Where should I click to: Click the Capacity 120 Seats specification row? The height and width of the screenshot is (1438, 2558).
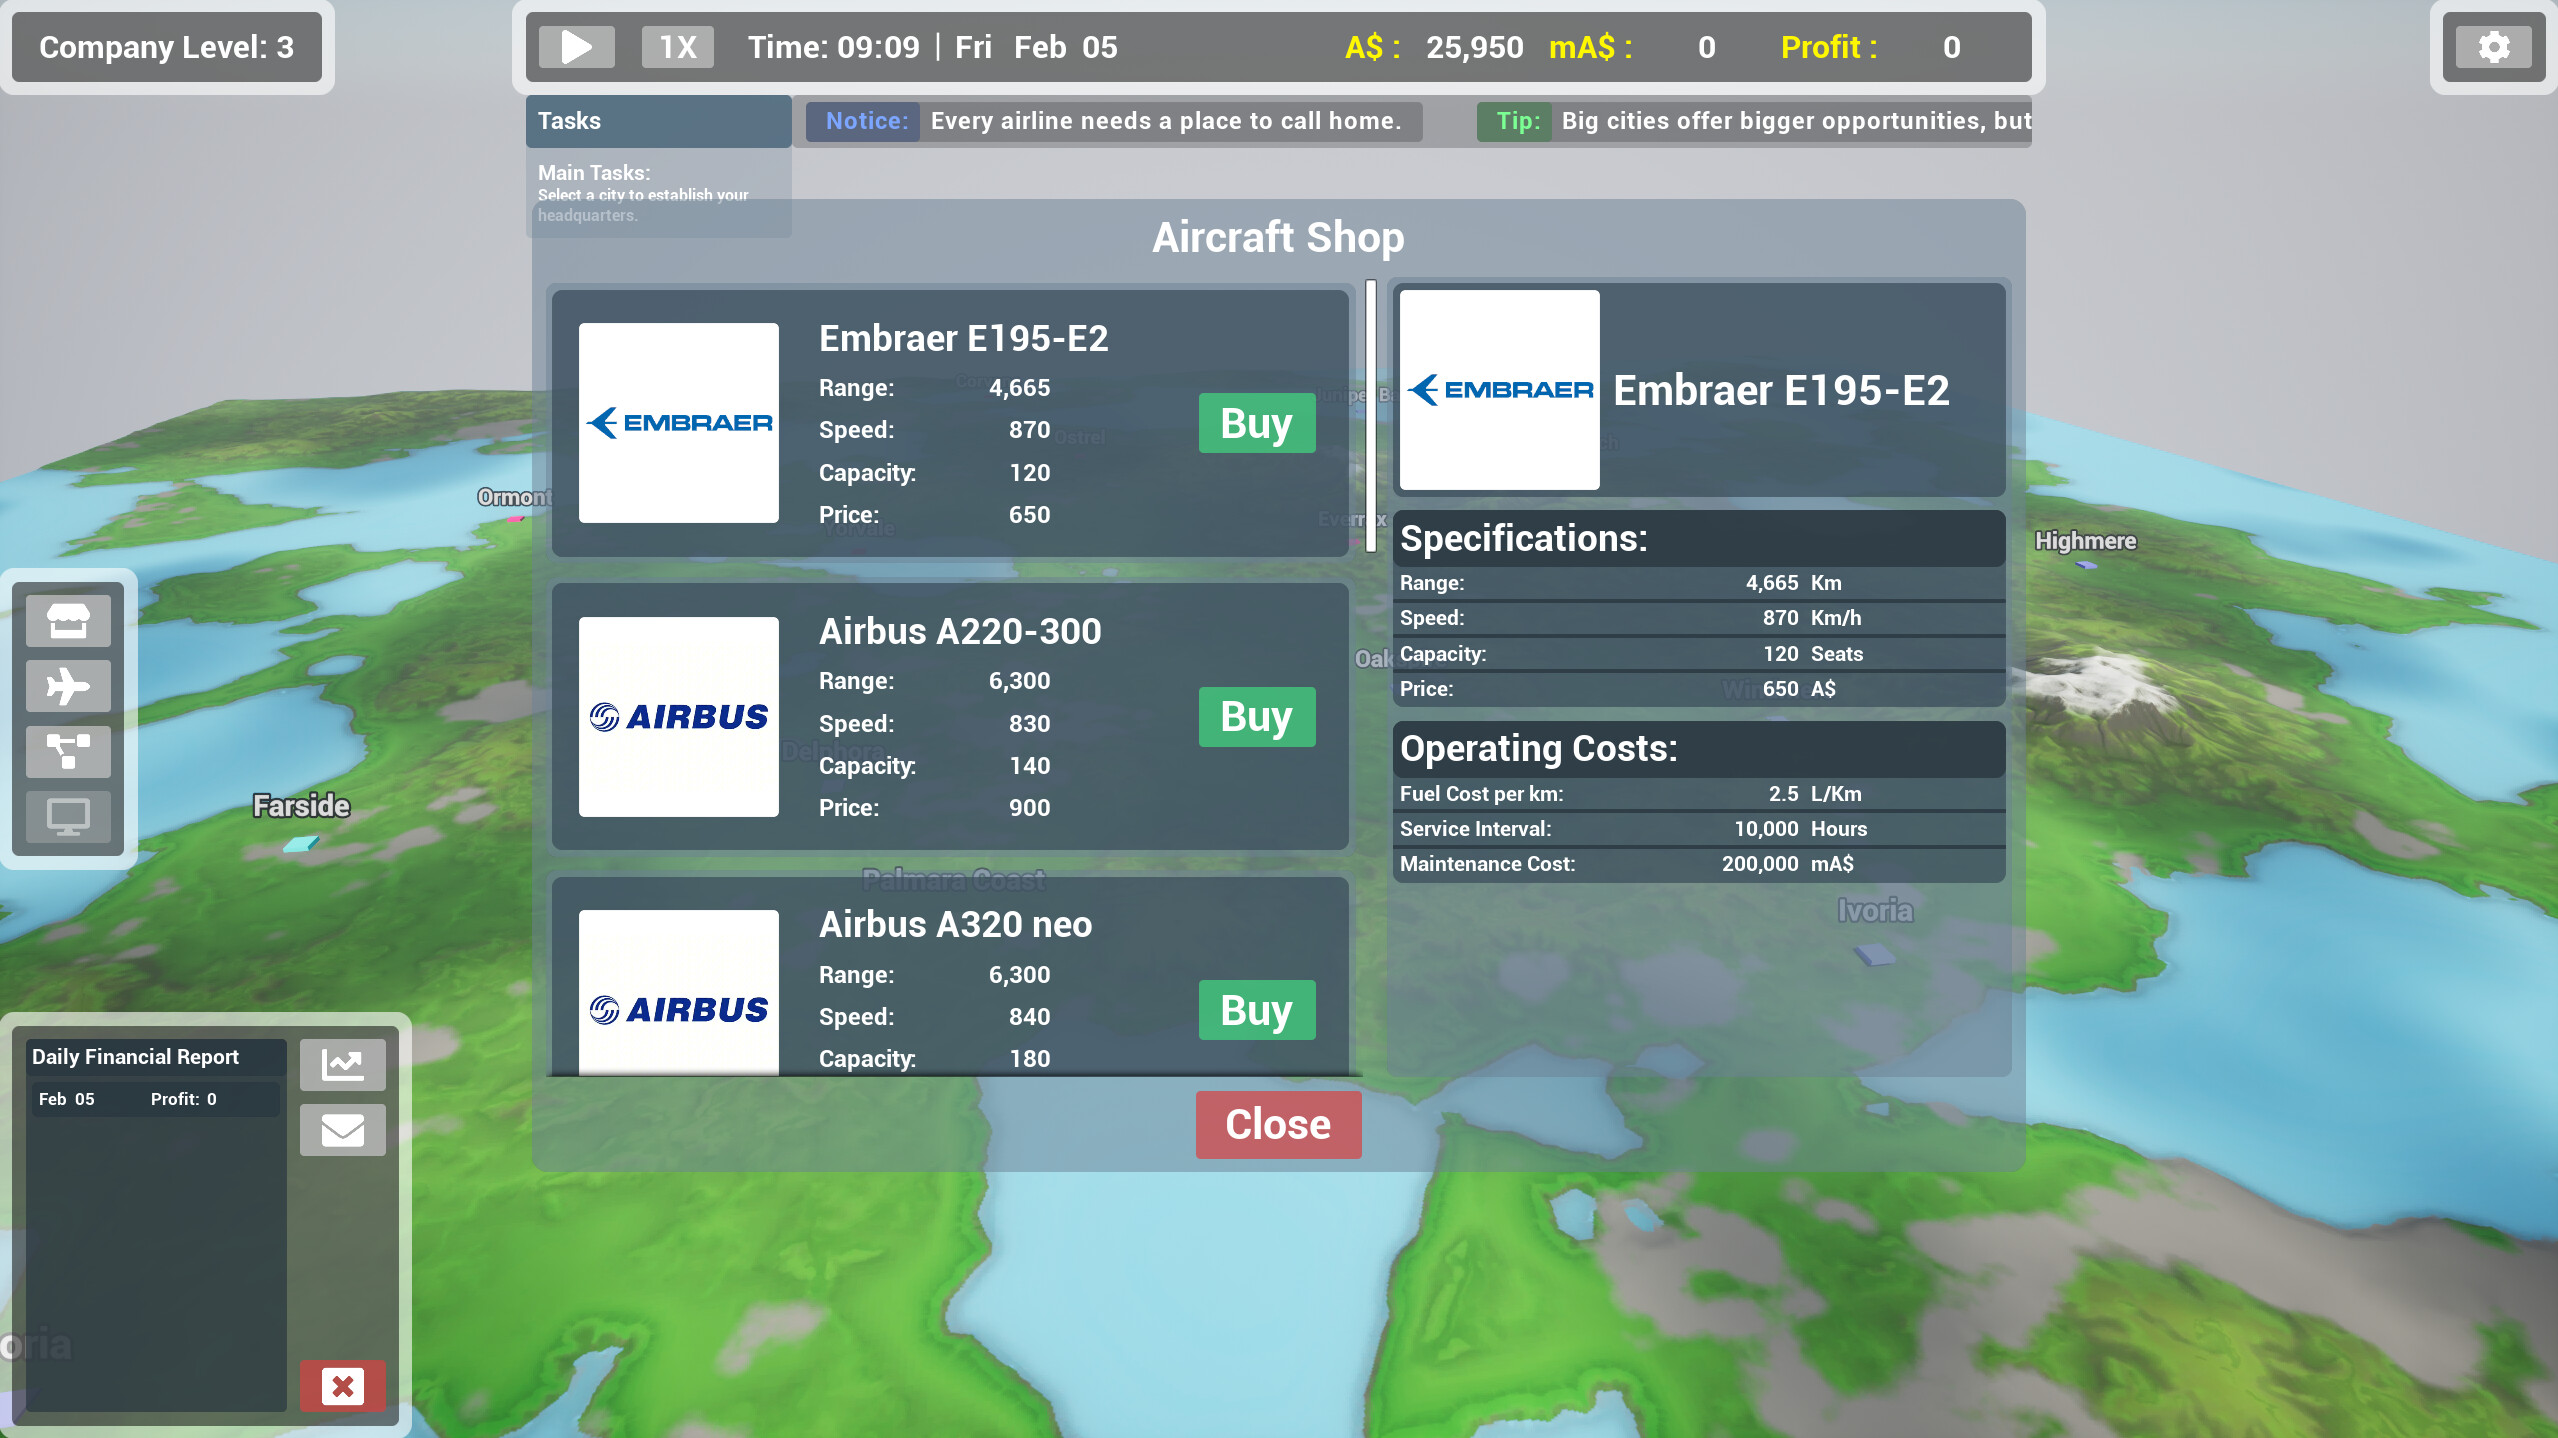pyautogui.click(x=1698, y=654)
